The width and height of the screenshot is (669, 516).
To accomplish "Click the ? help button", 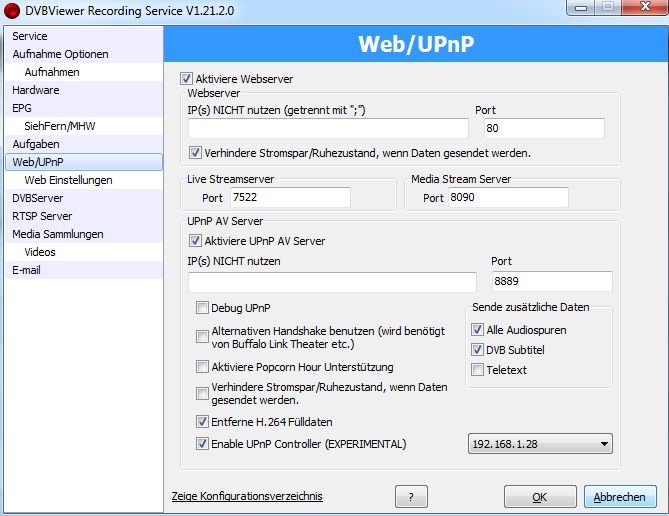I will tap(411, 496).
